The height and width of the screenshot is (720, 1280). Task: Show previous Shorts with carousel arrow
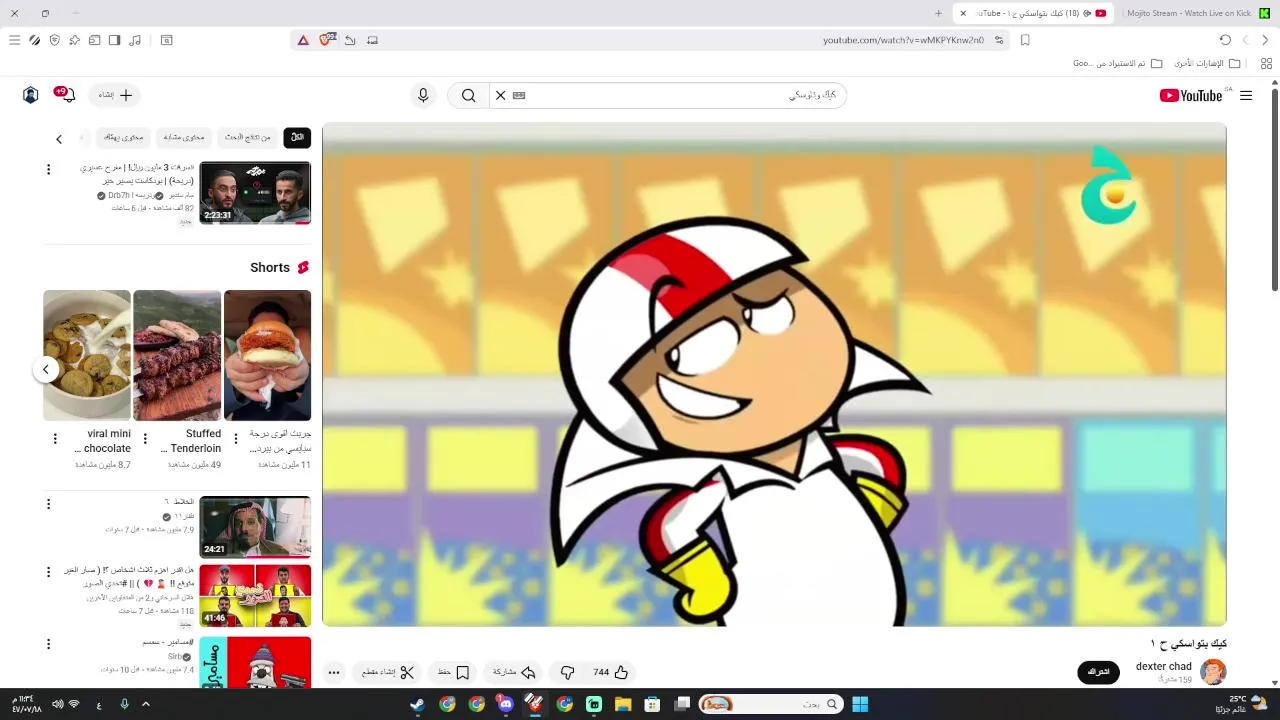coord(45,369)
